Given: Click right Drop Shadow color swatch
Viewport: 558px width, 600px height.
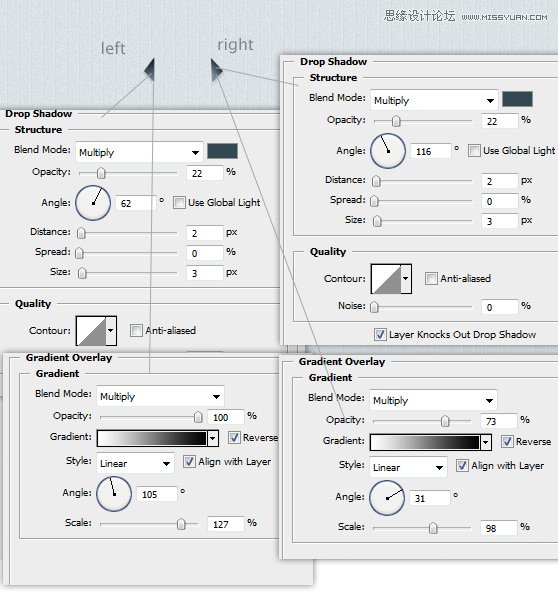Looking at the screenshot, I should coord(517,99).
